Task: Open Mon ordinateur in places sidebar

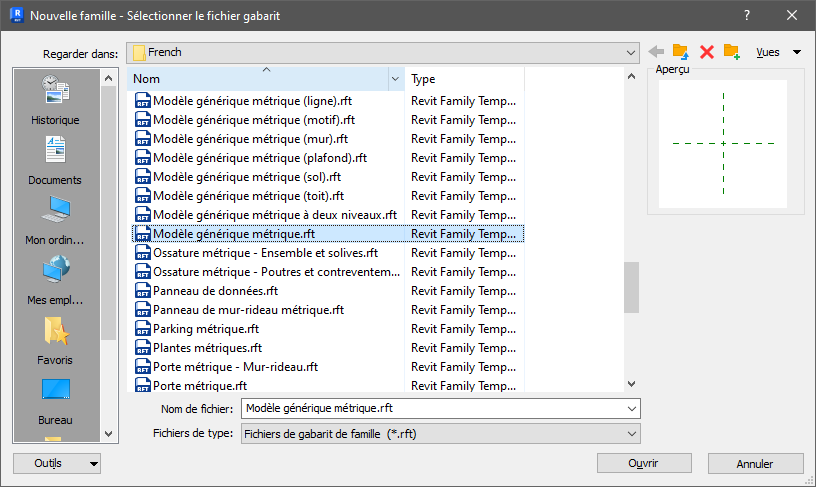Action: 55,221
